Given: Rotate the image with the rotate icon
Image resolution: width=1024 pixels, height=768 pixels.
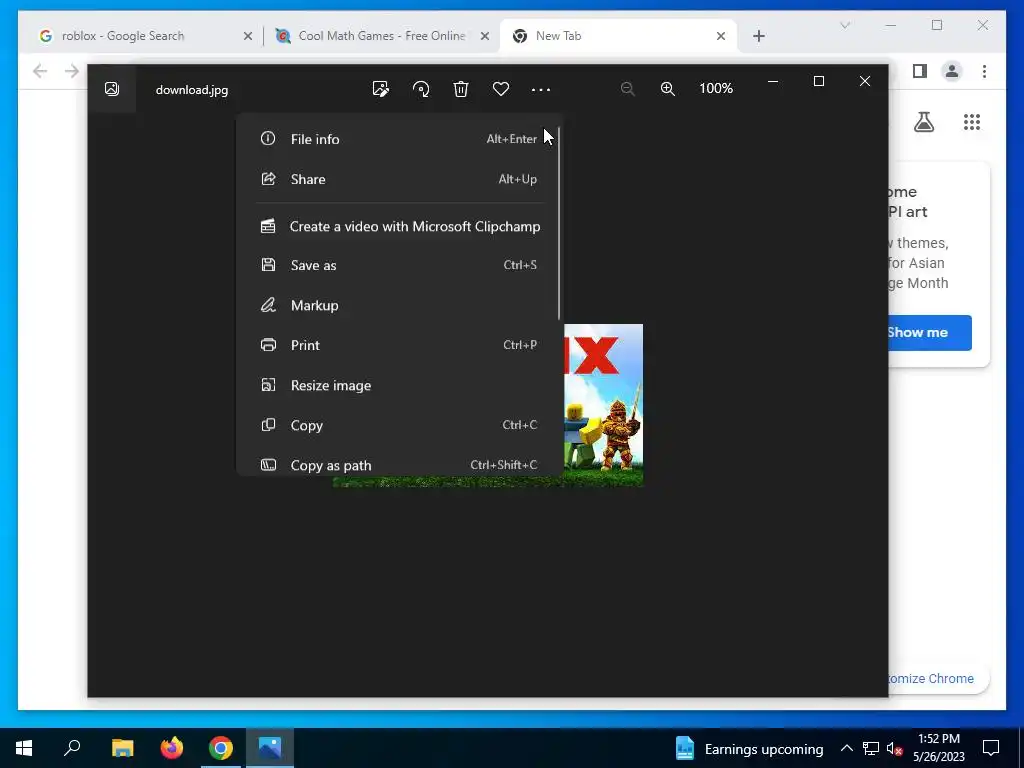Looking at the screenshot, I should click(421, 89).
